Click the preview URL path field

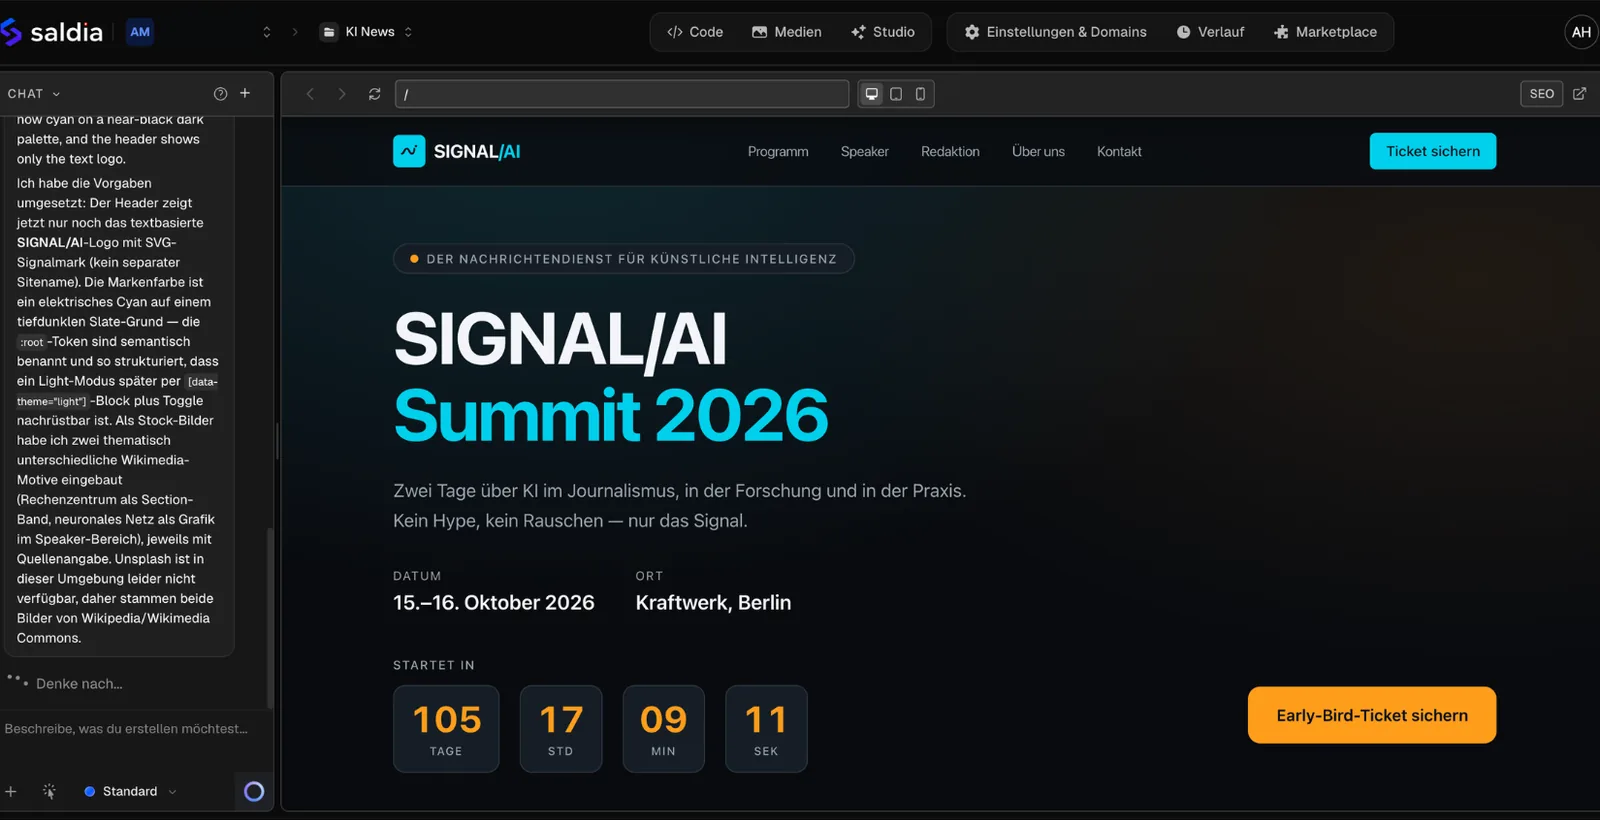click(622, 94)
